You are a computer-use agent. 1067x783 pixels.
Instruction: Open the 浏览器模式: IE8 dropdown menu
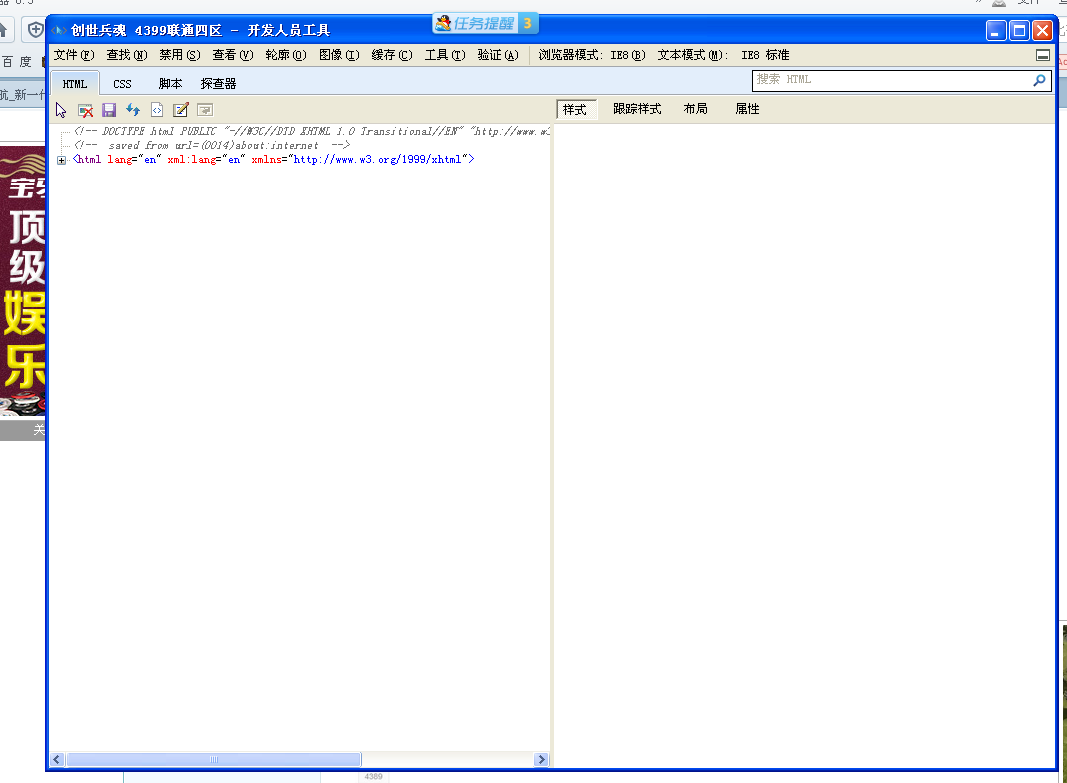click(591, 55)
